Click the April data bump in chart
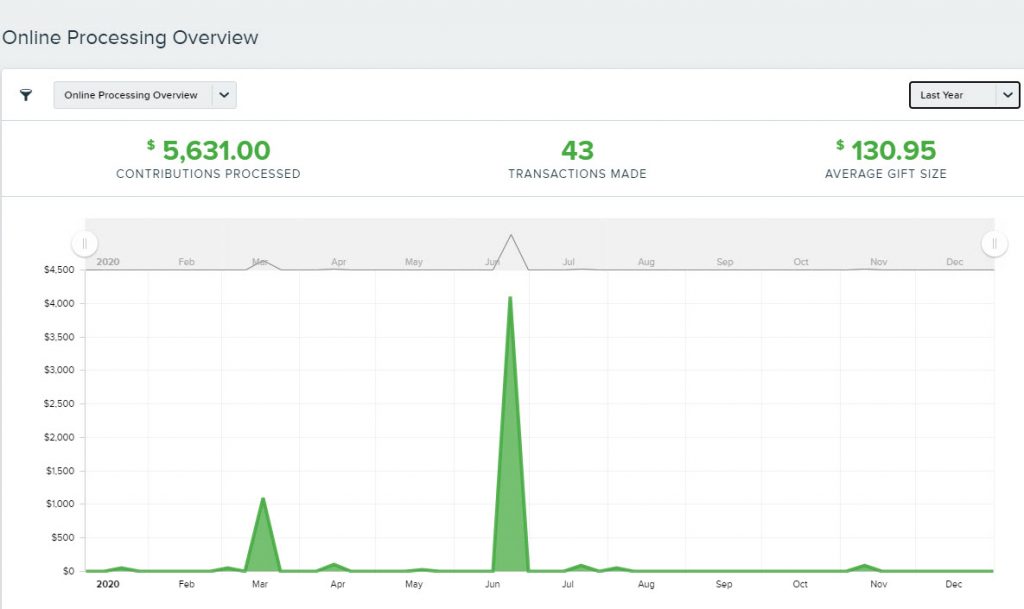Image resolution: width=1024 pixels, height=609 pixels. coord(334,565)
